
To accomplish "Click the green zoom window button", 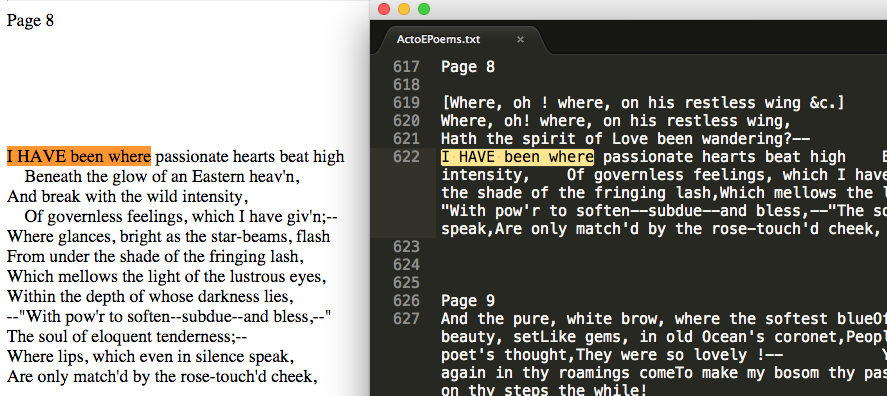I will click(x=424, y=9).
